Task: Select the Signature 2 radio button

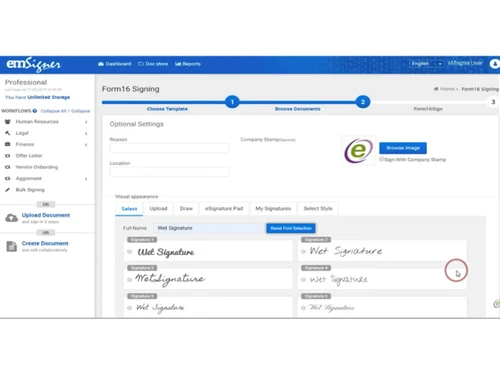Action: click(303, 251)
